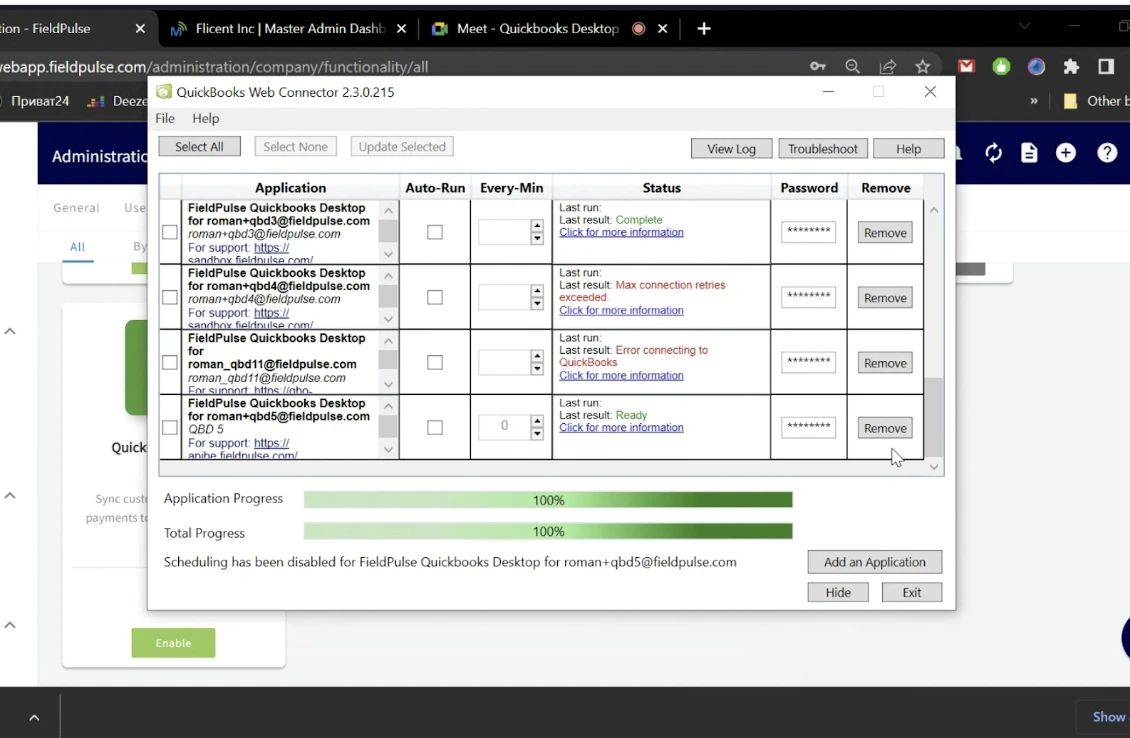Image resolution: width=1130 pixels, height=738 pixels.
Task: Close the Meet Quickbooks Desktop tab
Action: point(662,29)
